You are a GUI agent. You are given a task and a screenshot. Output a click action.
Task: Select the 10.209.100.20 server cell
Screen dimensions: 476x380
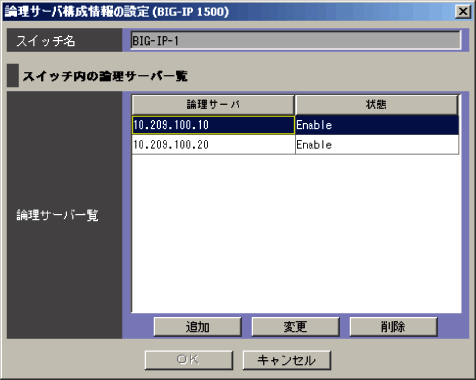pyautogui.click(x=213, y=145)
